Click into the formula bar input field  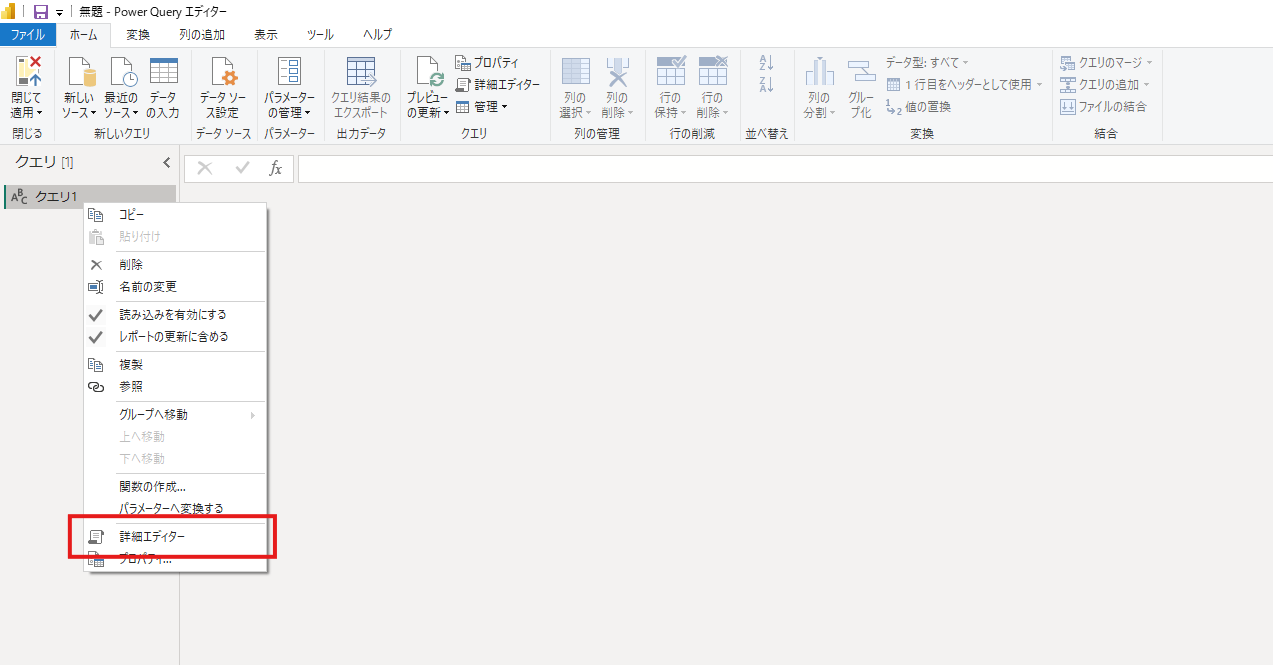point(785,169)
